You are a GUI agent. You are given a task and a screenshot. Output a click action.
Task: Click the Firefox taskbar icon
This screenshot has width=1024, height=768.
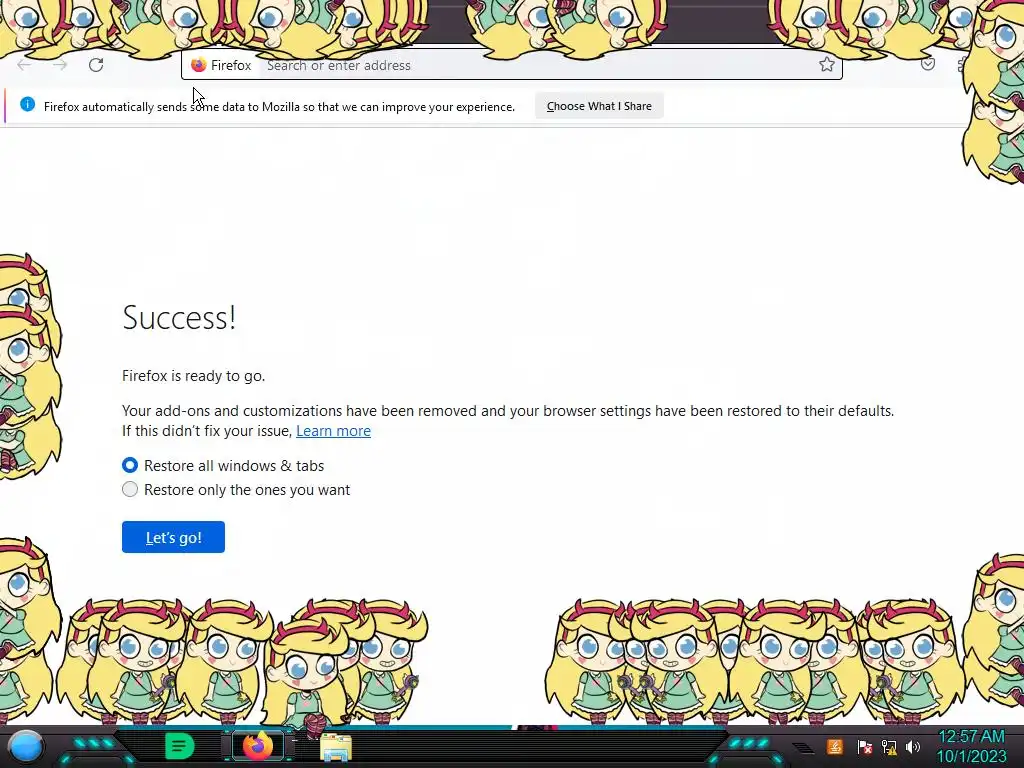click(x=257, y=746)
